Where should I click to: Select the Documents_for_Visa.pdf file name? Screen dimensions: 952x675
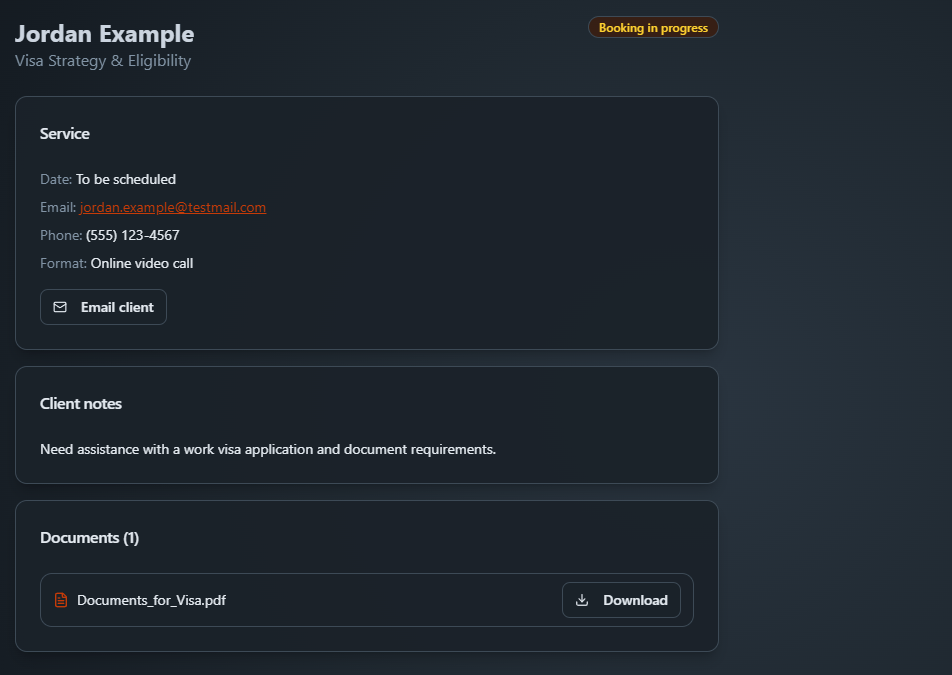(151, 600)
